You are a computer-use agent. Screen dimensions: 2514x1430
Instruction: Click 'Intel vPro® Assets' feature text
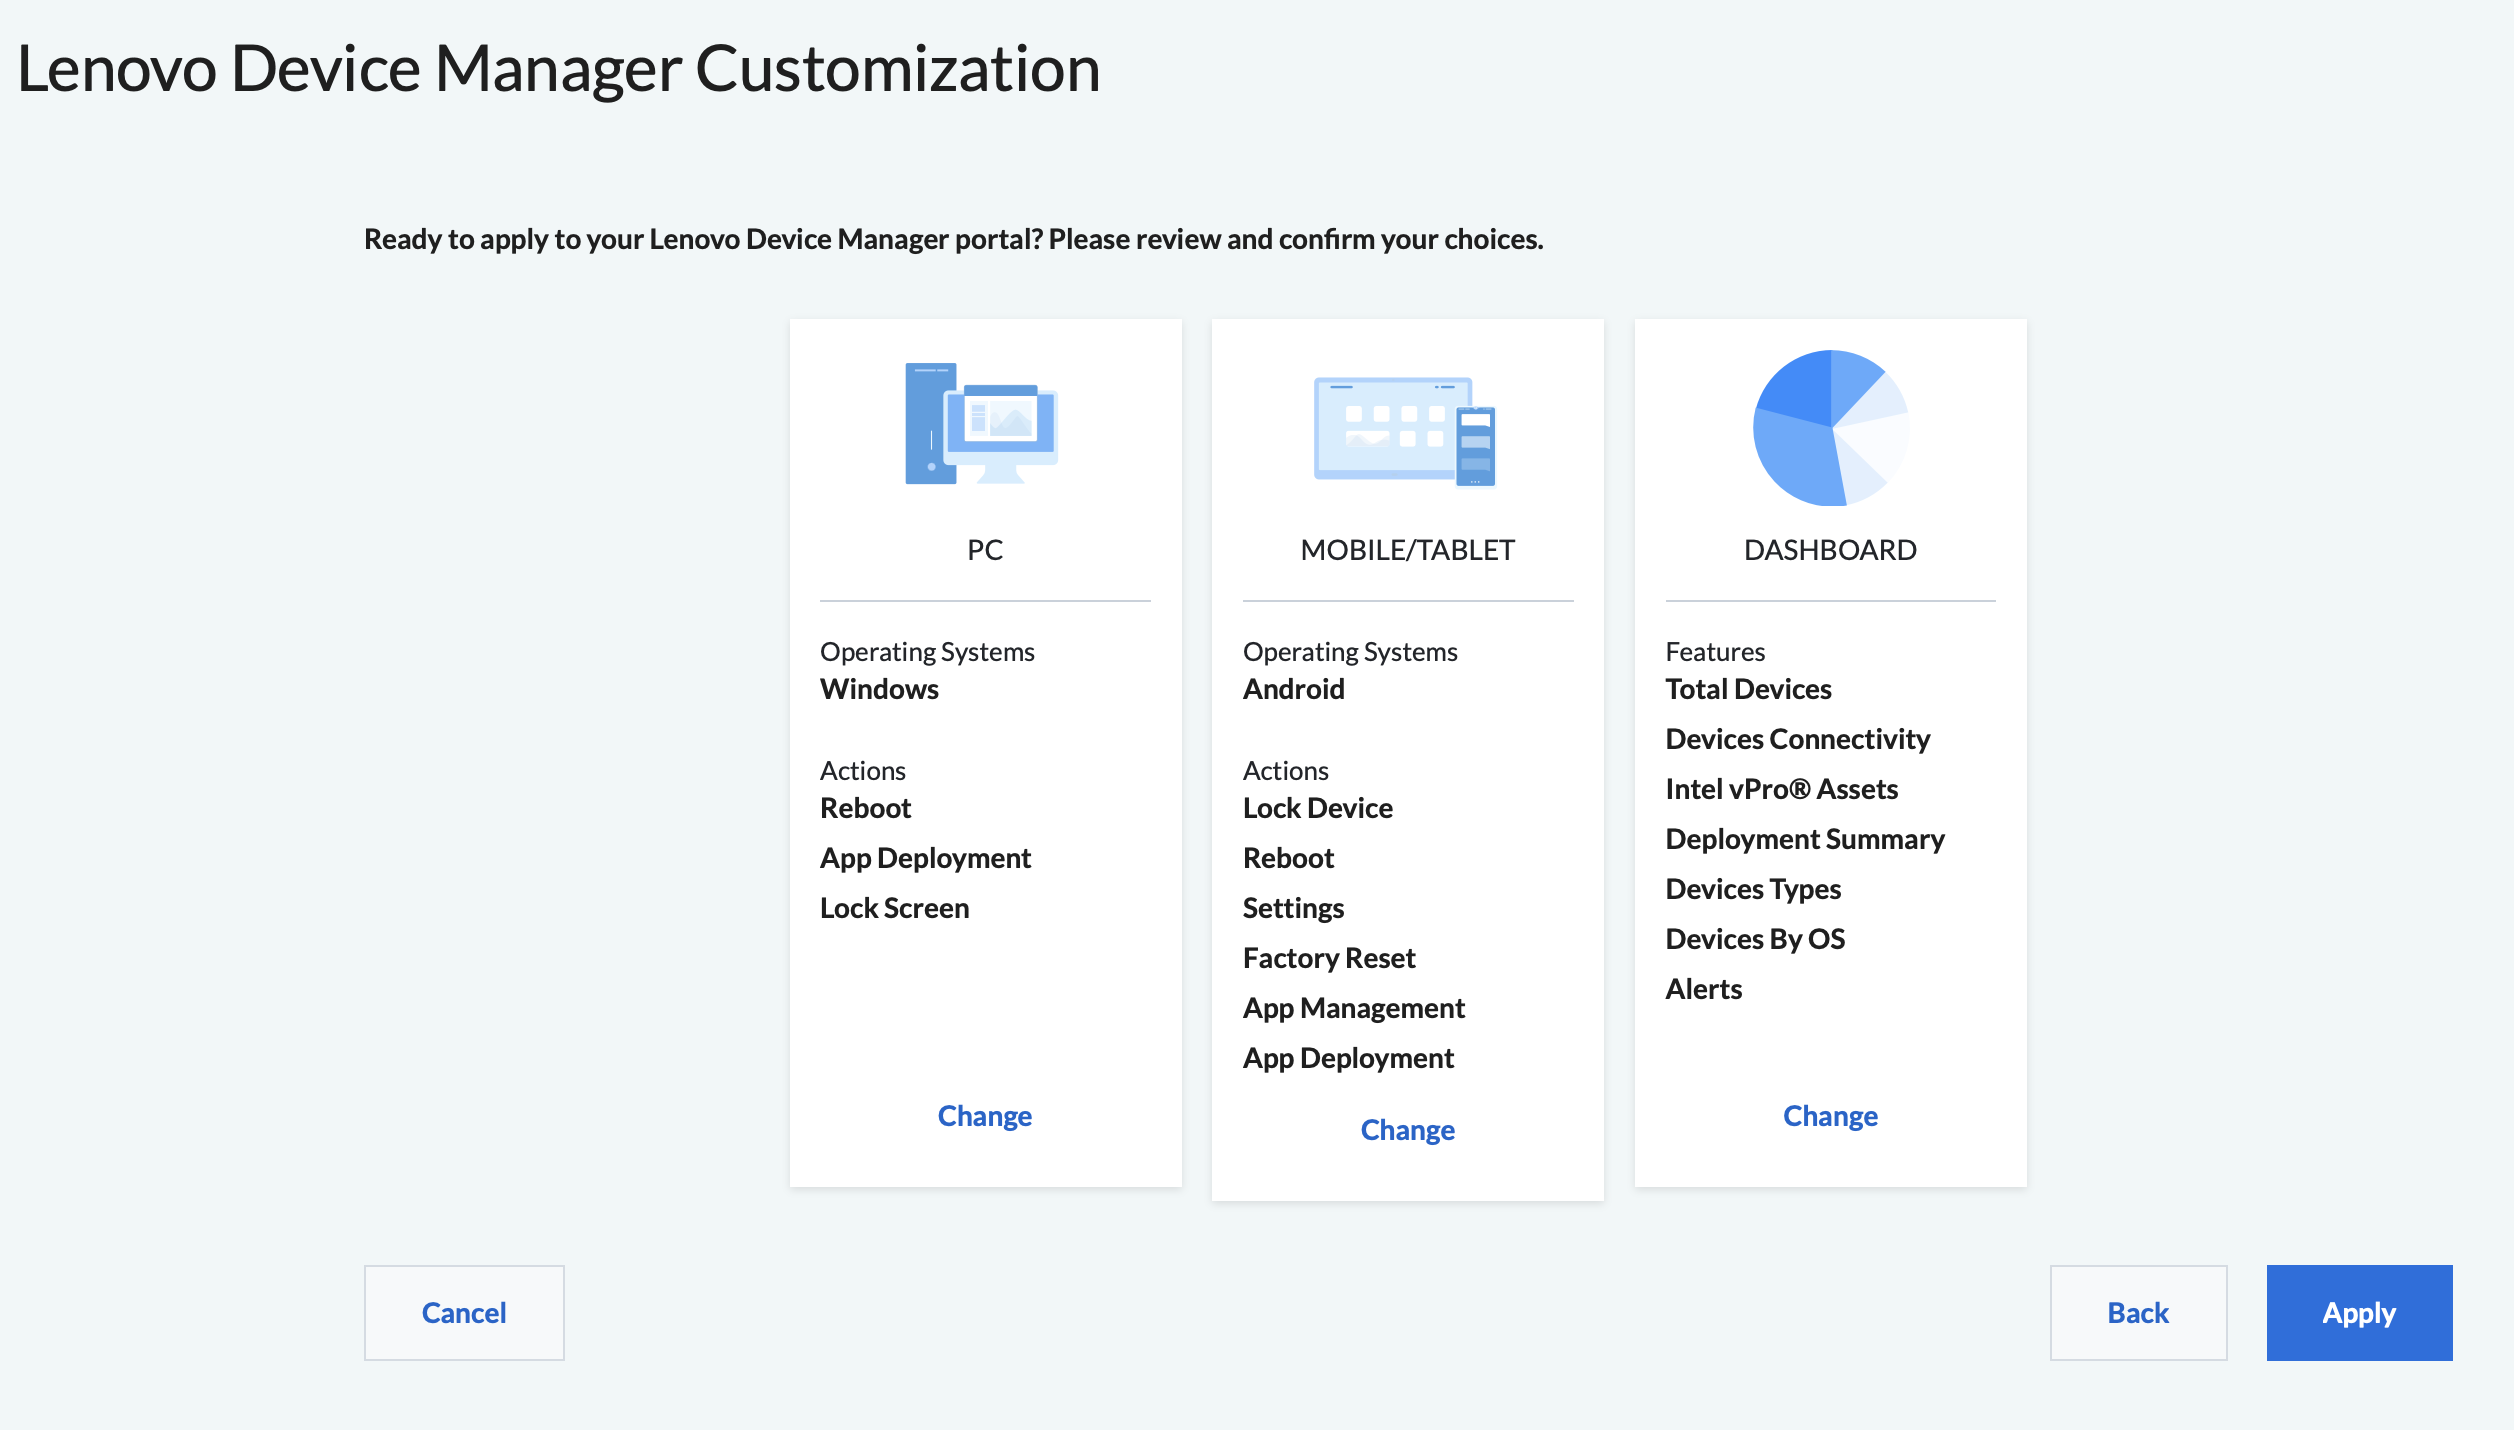[1781, 789]
